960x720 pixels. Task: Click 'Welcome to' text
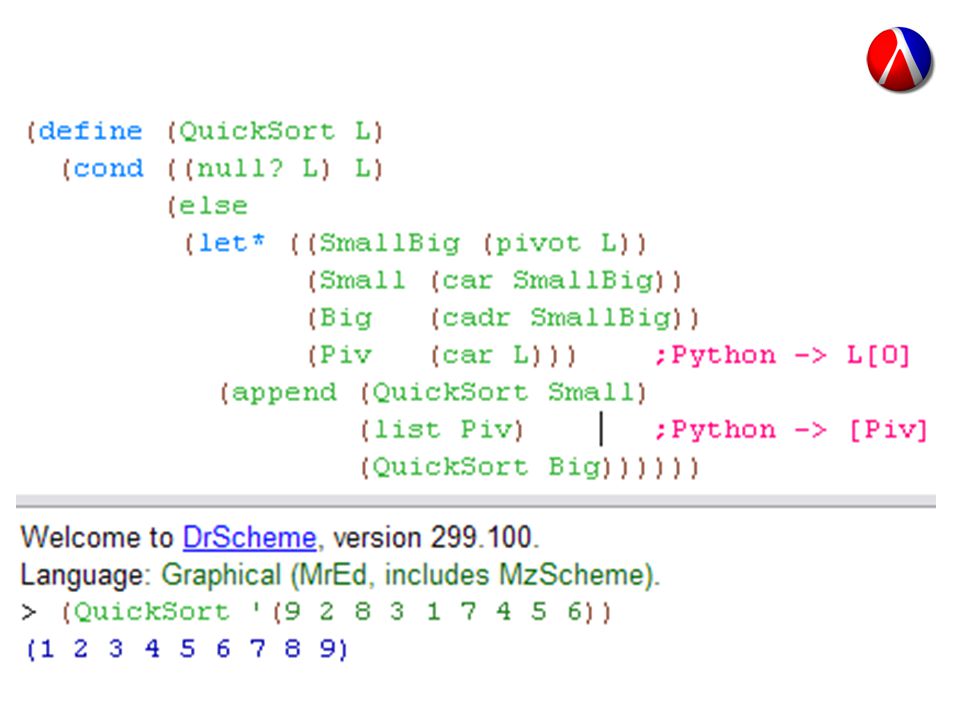tap(97, 538)
